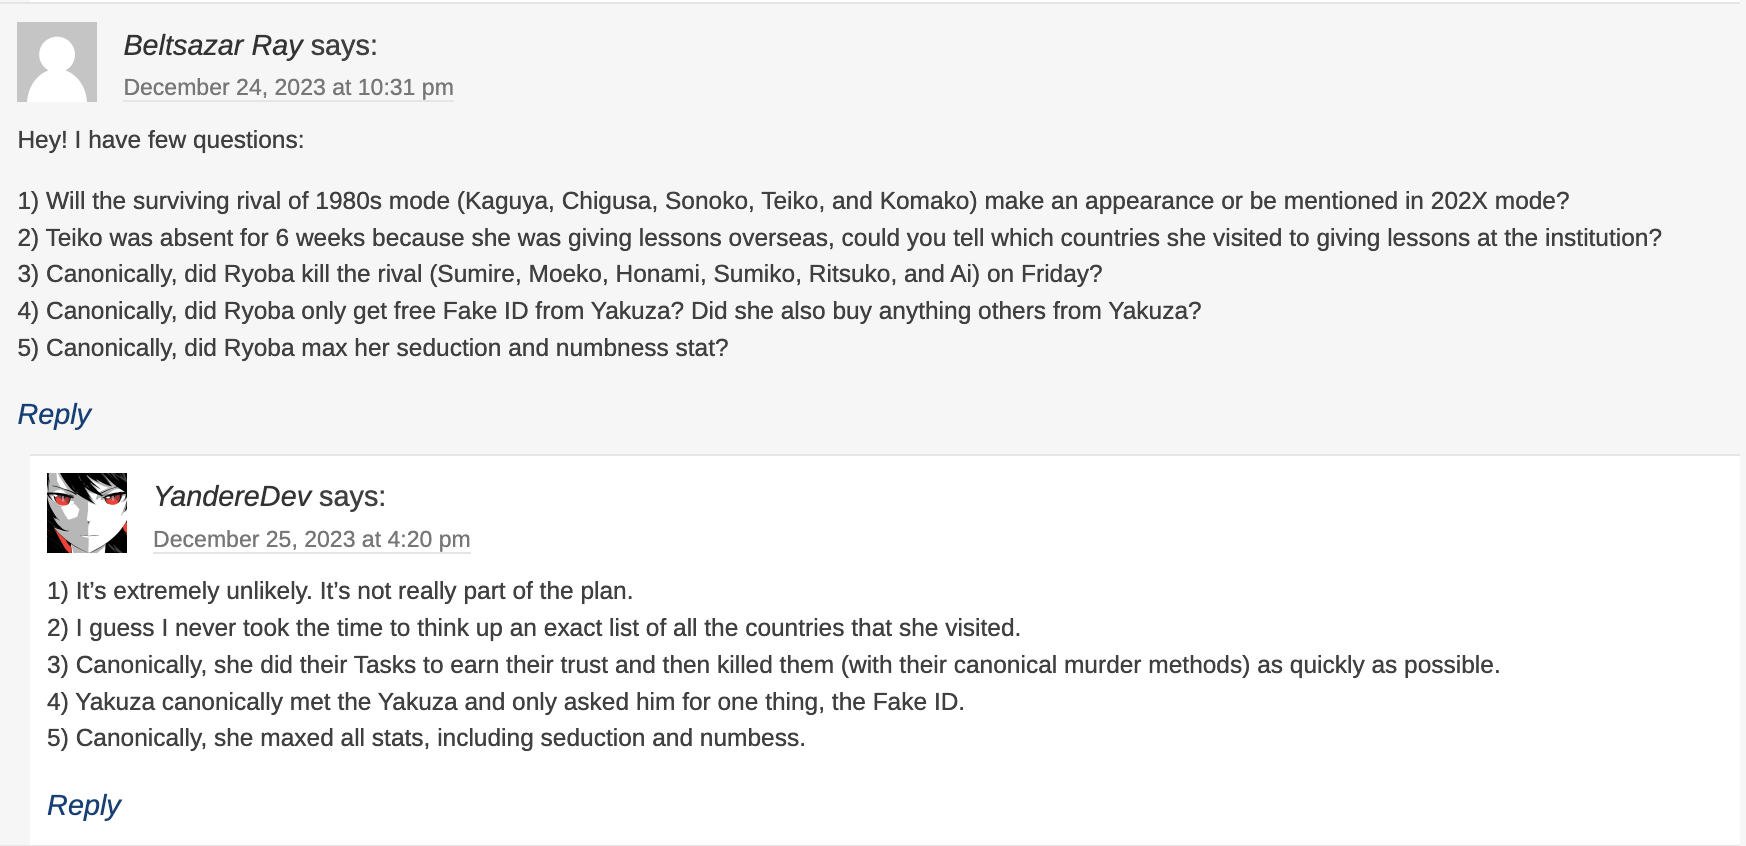
Task: Click question 4 about the free Fake ID
Action: point(609,311)
